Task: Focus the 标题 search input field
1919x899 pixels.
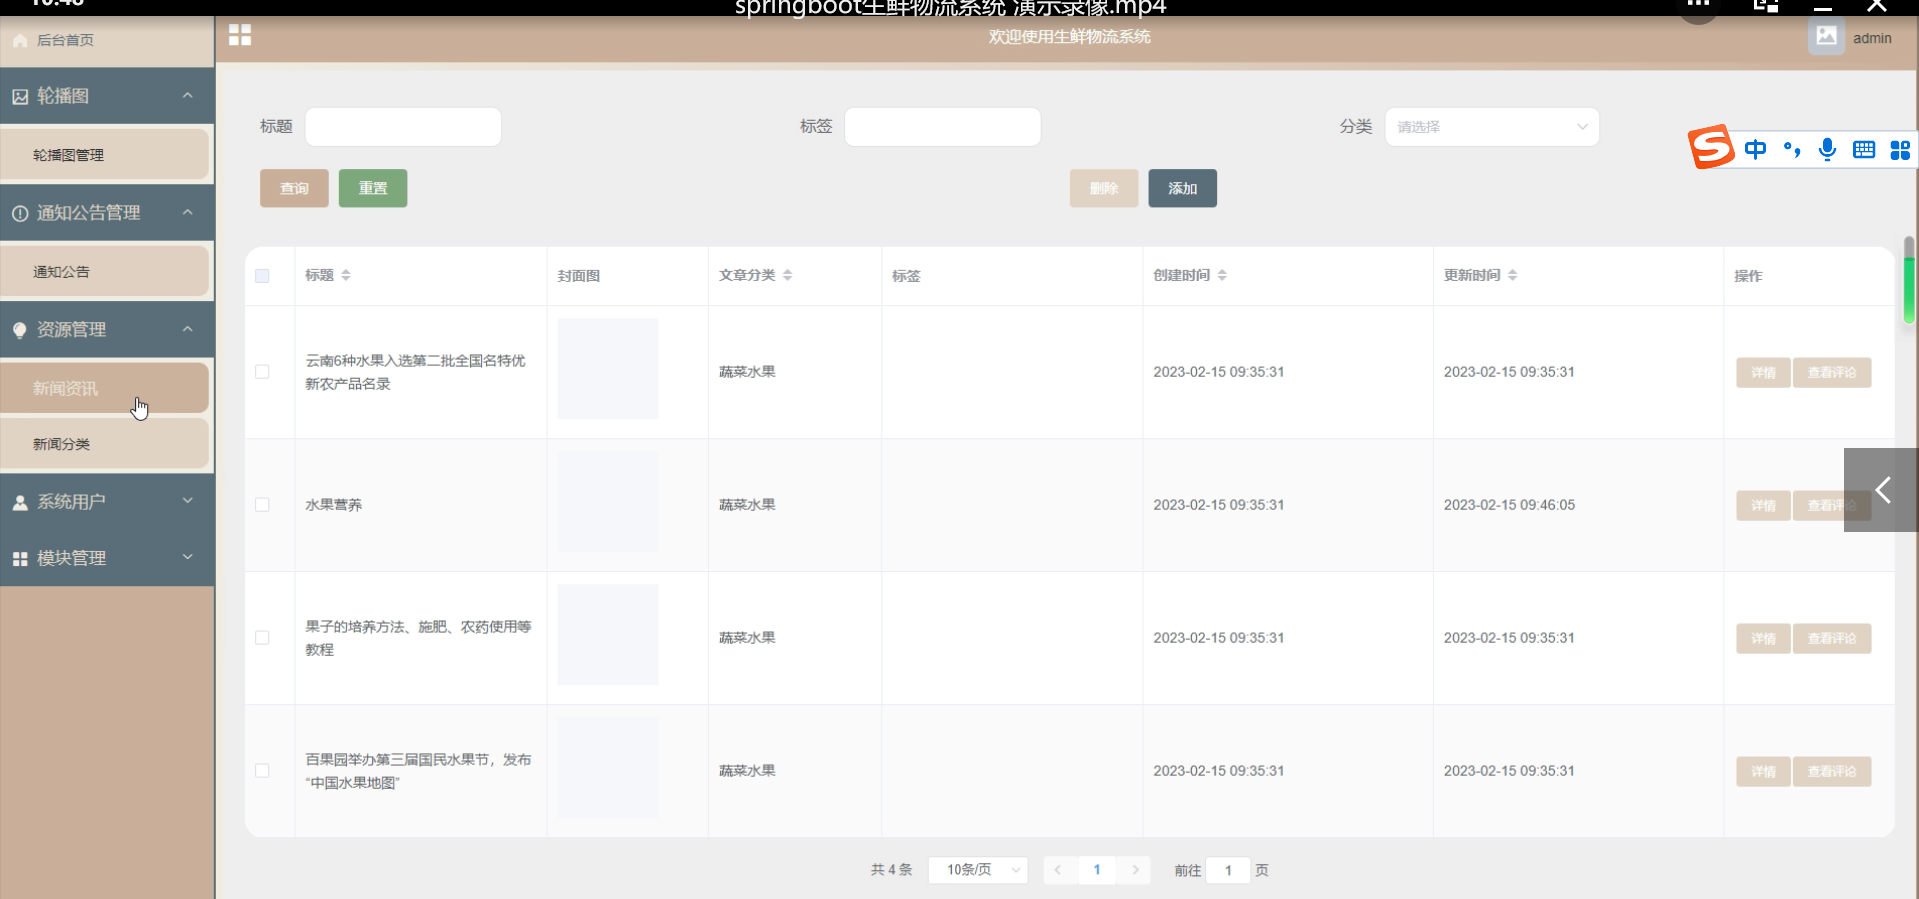Action: click(x=403, y=127)
